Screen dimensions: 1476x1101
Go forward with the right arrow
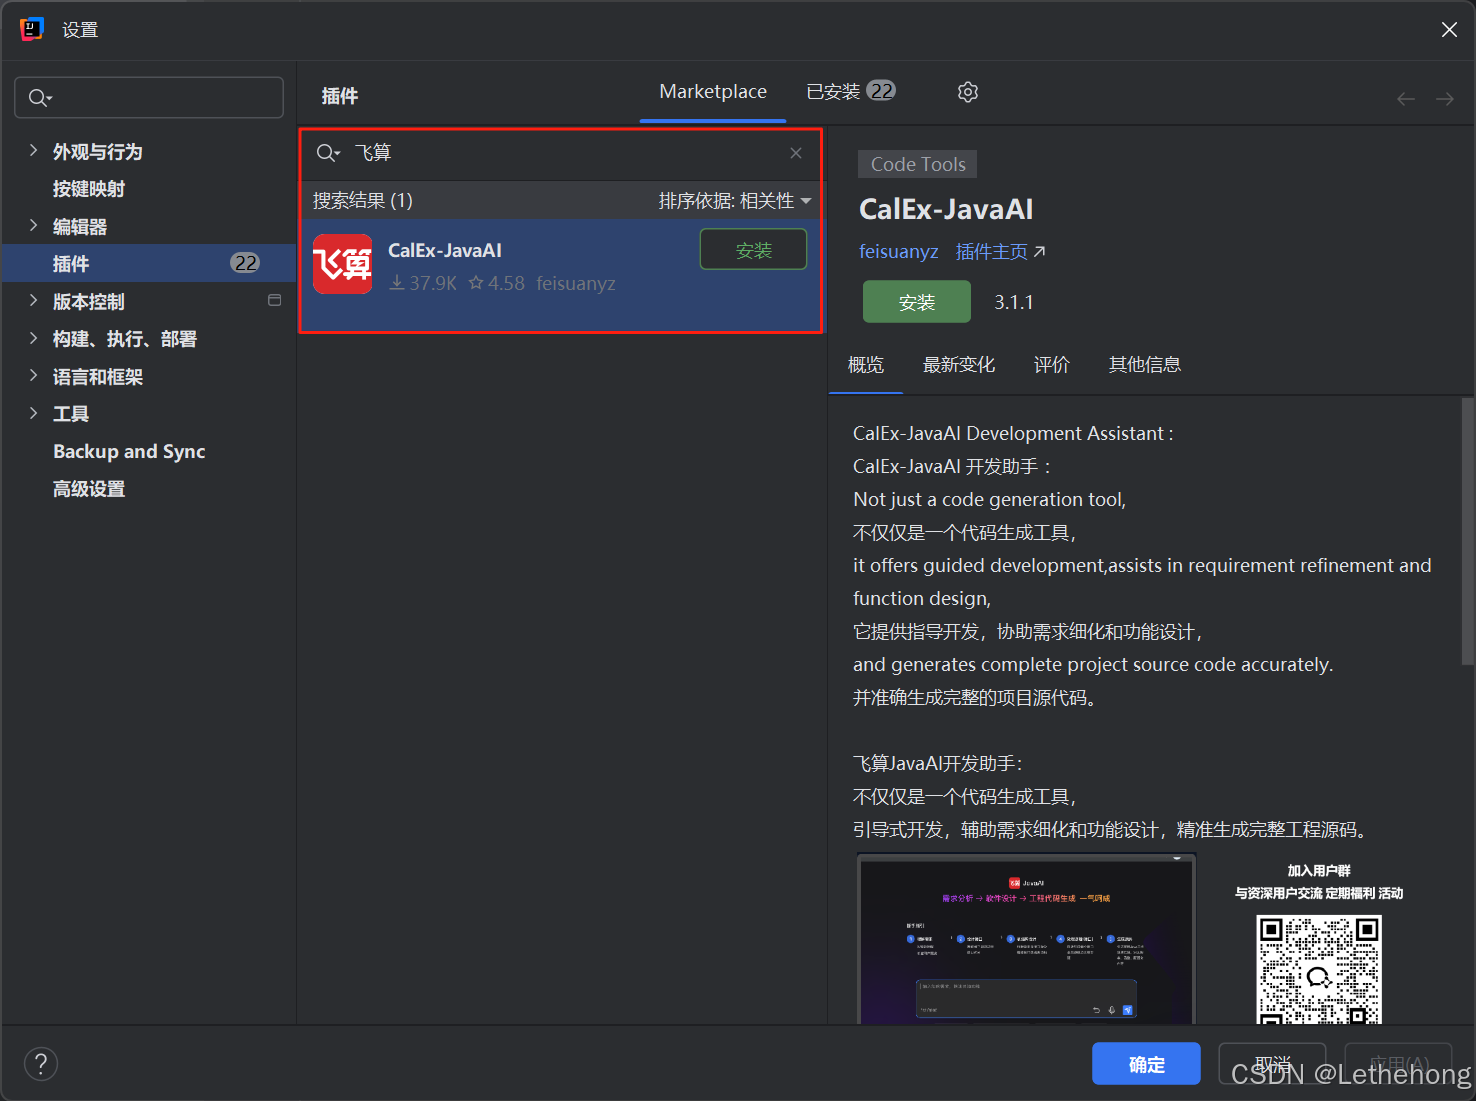(x=1445, y=98)
